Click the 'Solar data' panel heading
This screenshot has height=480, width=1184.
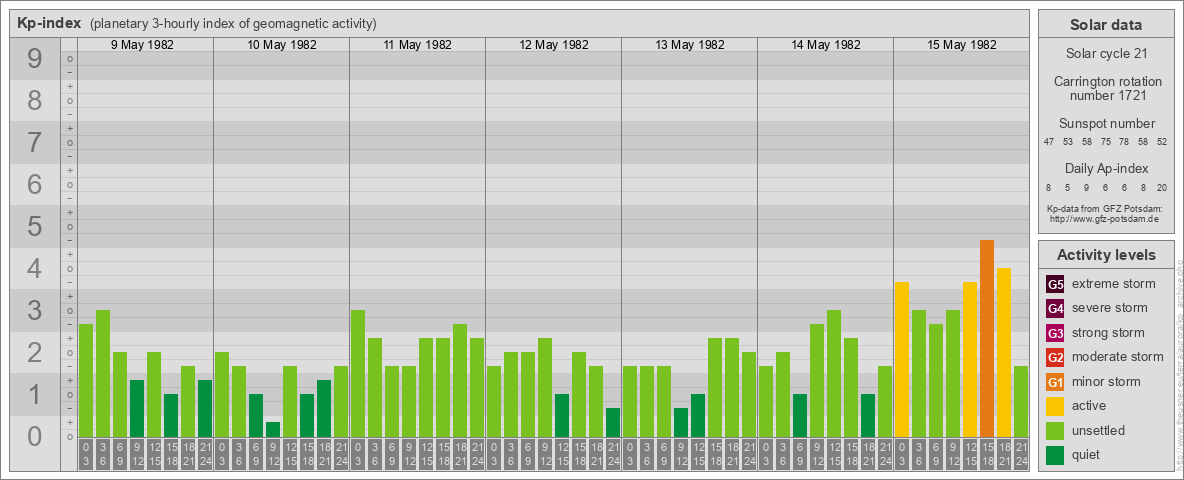click(x=1106, y=25)
